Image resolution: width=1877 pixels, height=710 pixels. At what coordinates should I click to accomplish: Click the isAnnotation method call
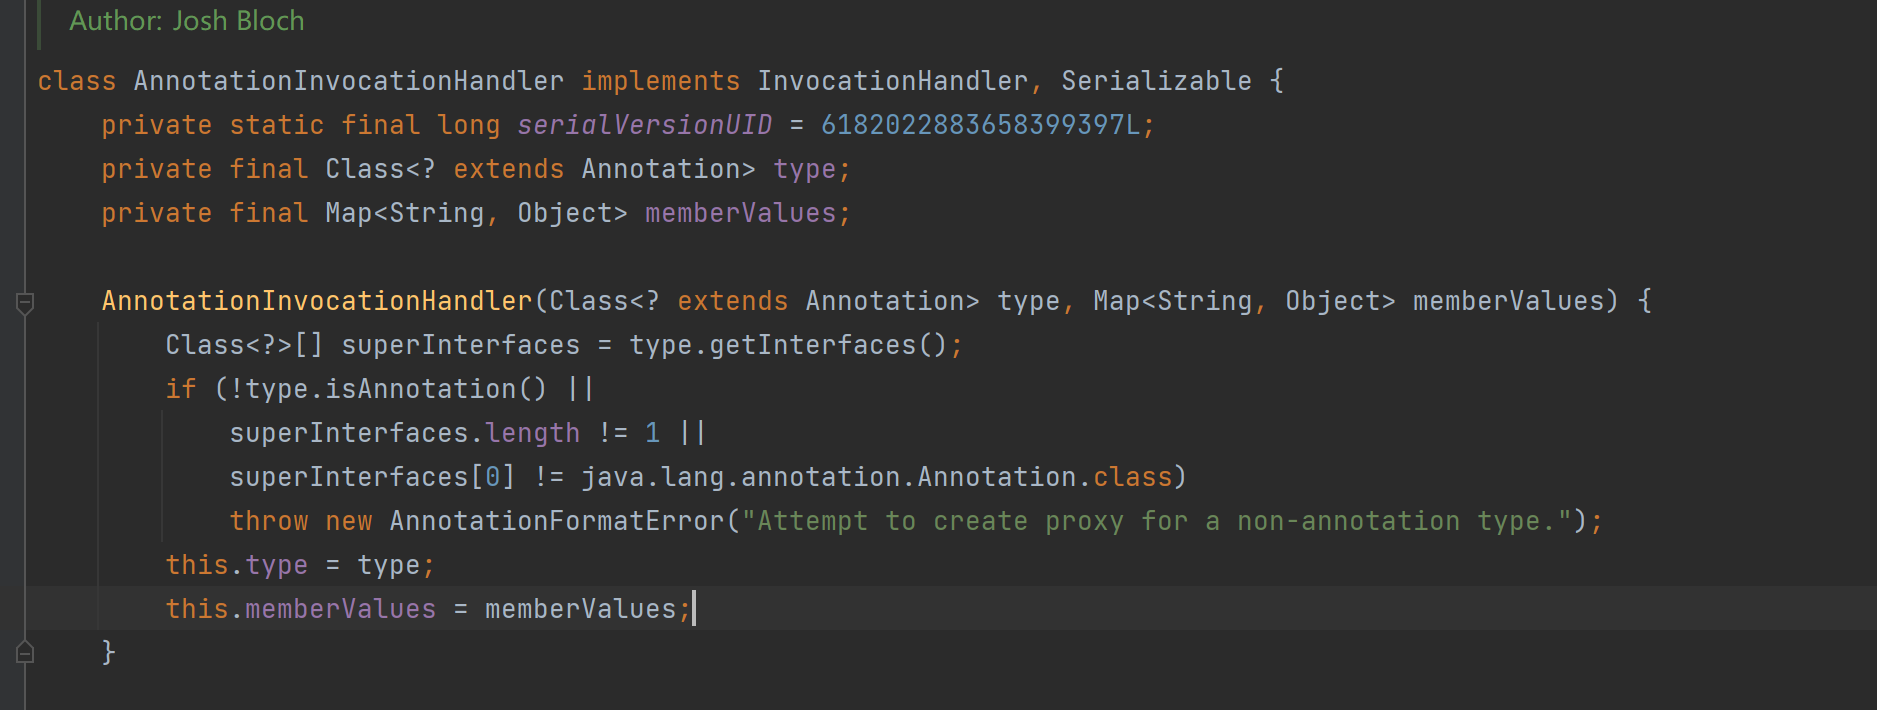pyautogui.click(x=420, y=389)
